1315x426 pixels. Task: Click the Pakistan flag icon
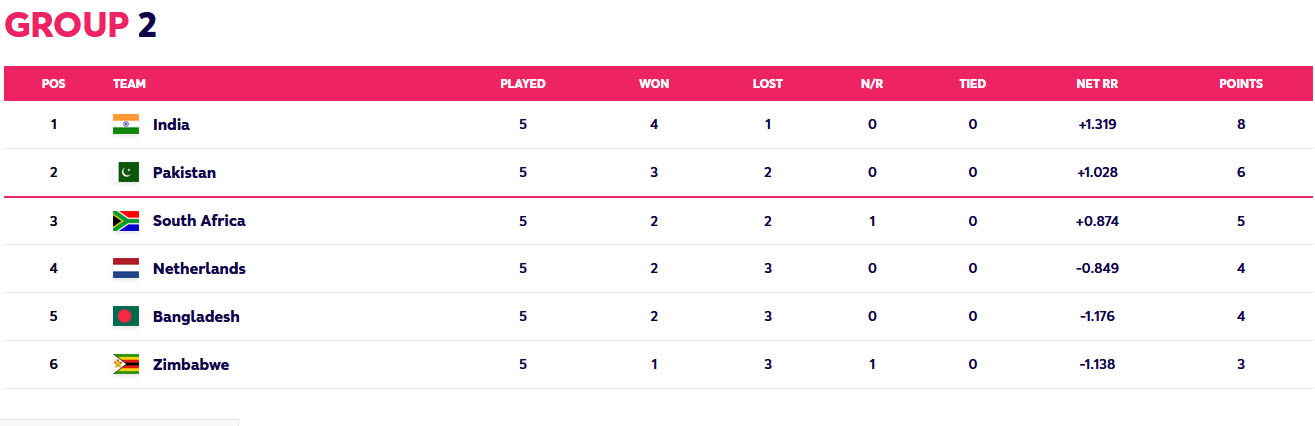click(126, 172)
